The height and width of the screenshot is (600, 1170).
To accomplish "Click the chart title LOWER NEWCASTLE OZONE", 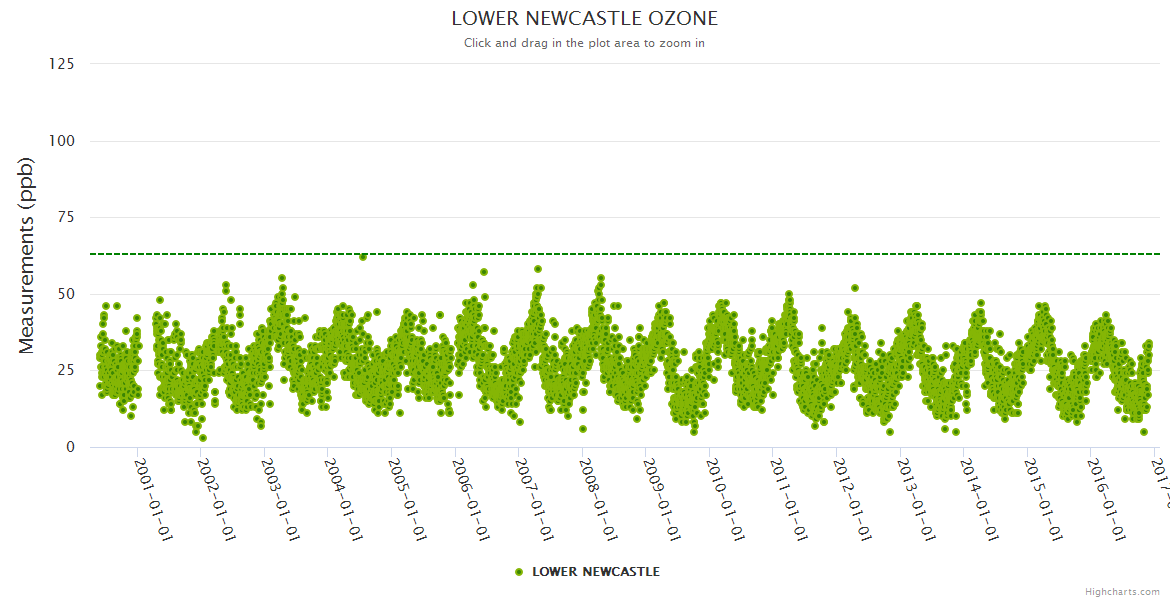I will pyautogui.click(x=584, y=19).
